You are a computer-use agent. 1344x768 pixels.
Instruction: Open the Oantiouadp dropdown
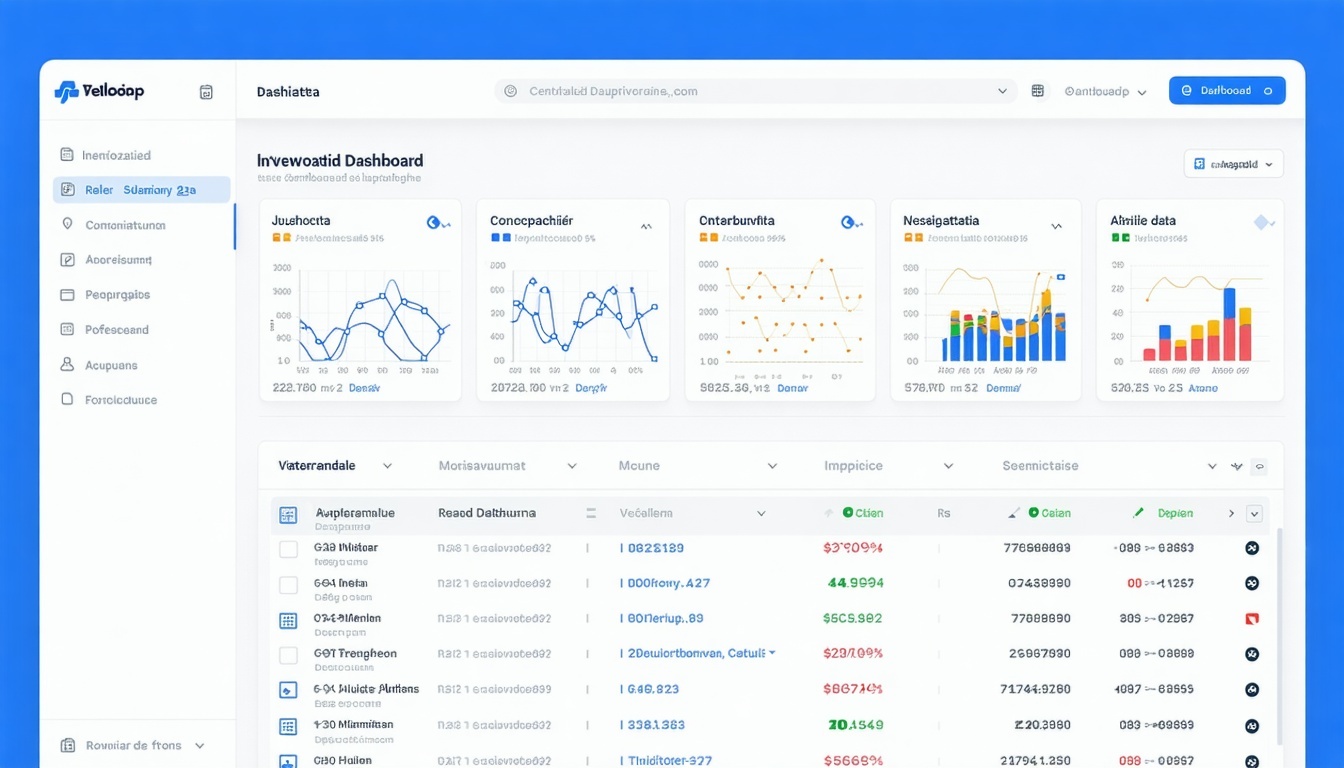1105,91
